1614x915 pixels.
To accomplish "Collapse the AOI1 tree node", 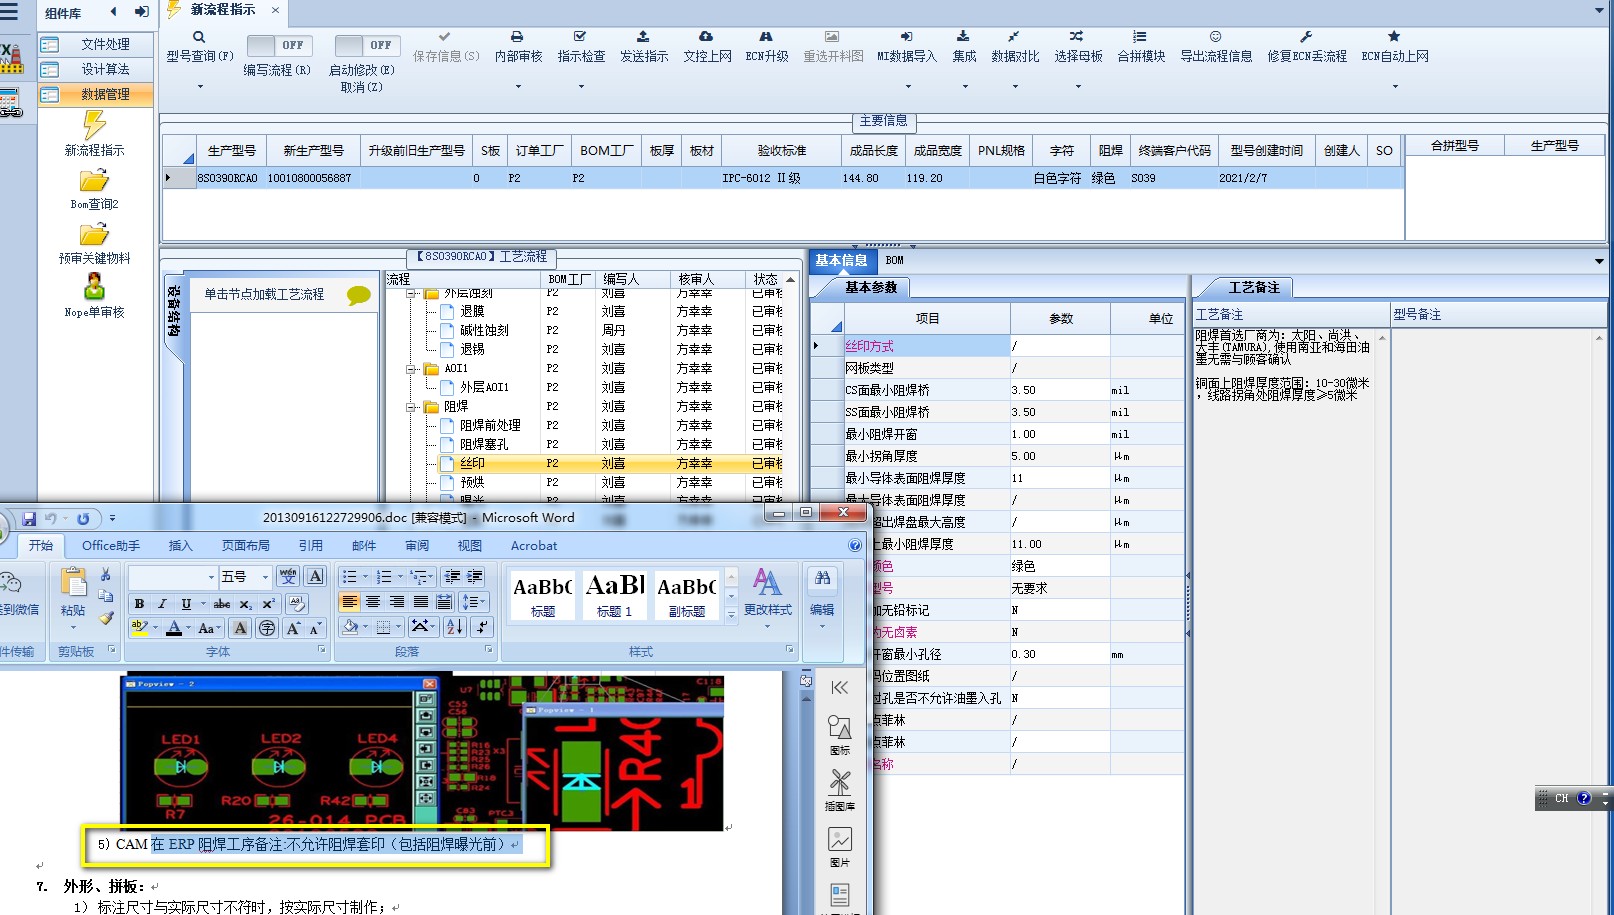I will (411, 369).
